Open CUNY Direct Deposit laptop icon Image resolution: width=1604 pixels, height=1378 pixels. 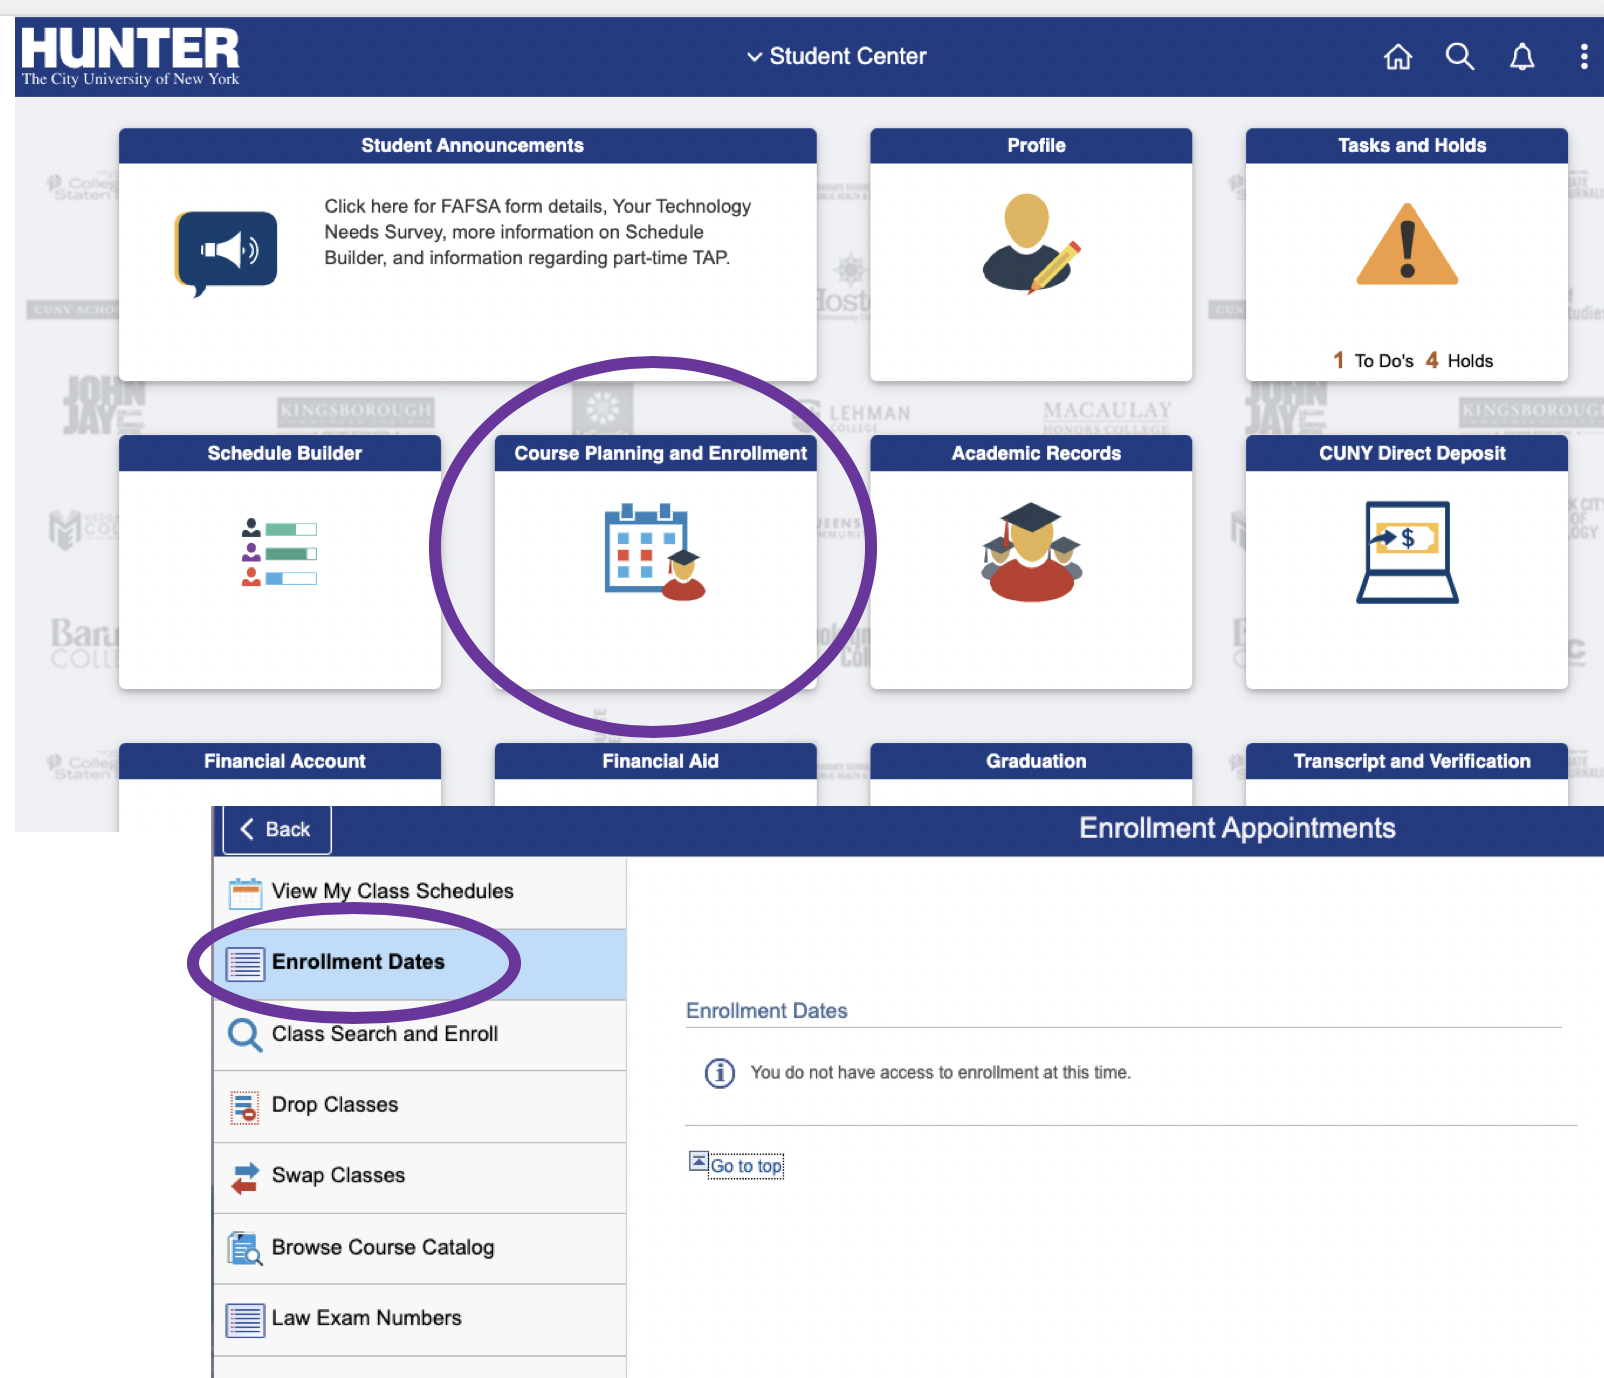[1406, 552]
